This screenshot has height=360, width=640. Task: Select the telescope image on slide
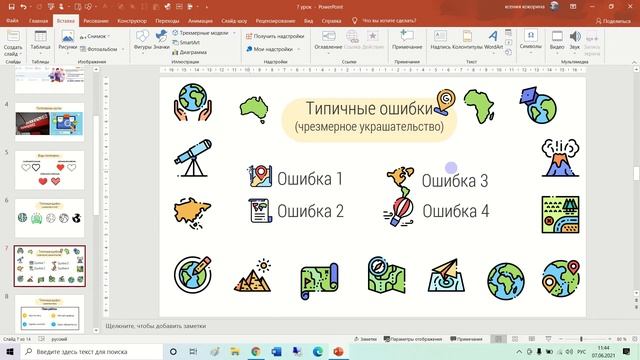tap(193, 158)
